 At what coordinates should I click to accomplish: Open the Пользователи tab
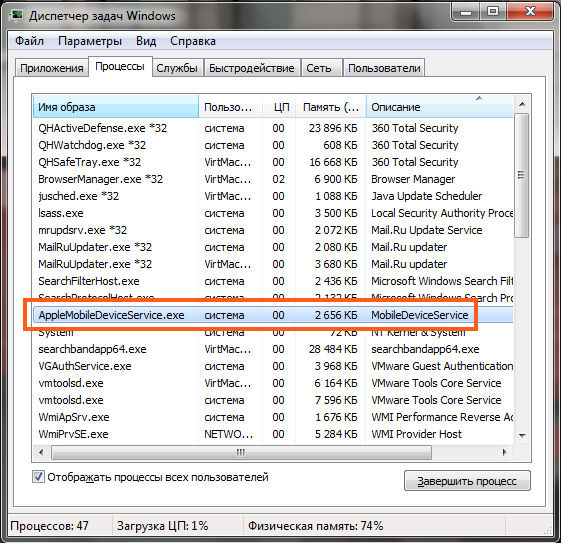point(384,68)
